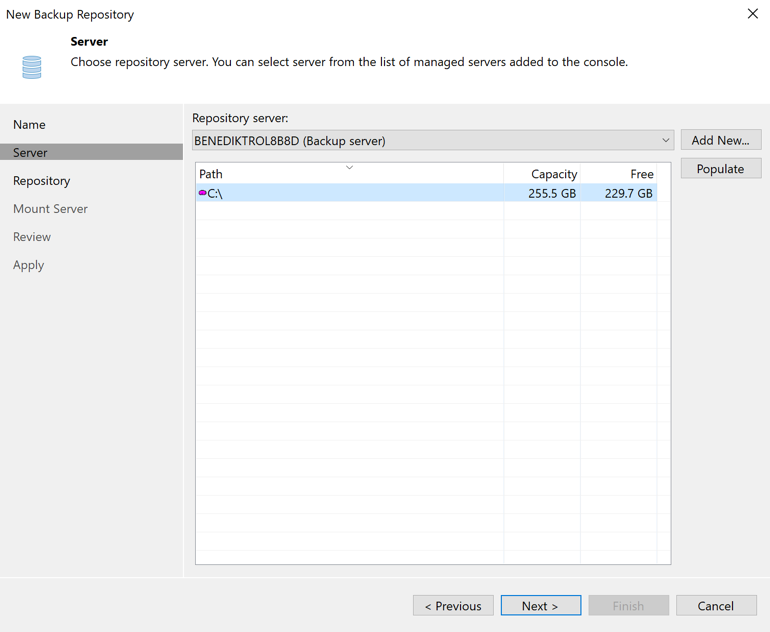Go to the Name wizard step
This screenshot has height=632, width=770.
click(29, 125)
